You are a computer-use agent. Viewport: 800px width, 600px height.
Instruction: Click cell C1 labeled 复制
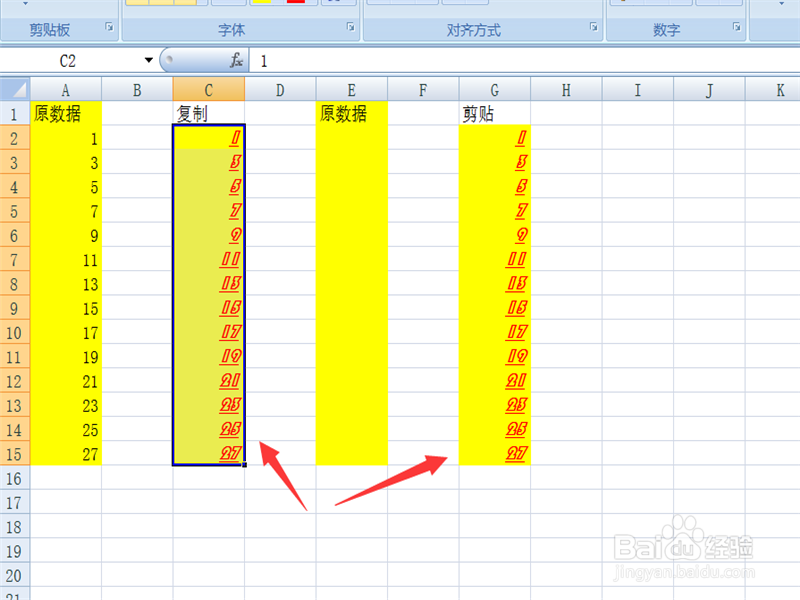pyautogui.click(x=209, y=113)
